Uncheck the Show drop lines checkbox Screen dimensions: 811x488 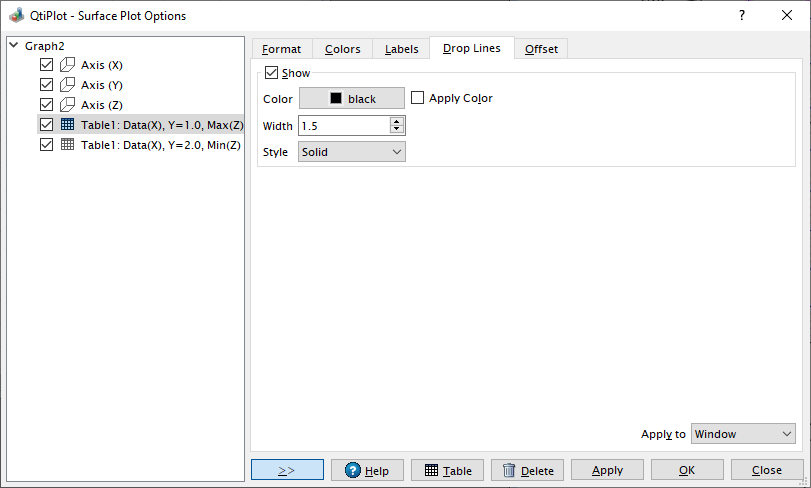271,73
